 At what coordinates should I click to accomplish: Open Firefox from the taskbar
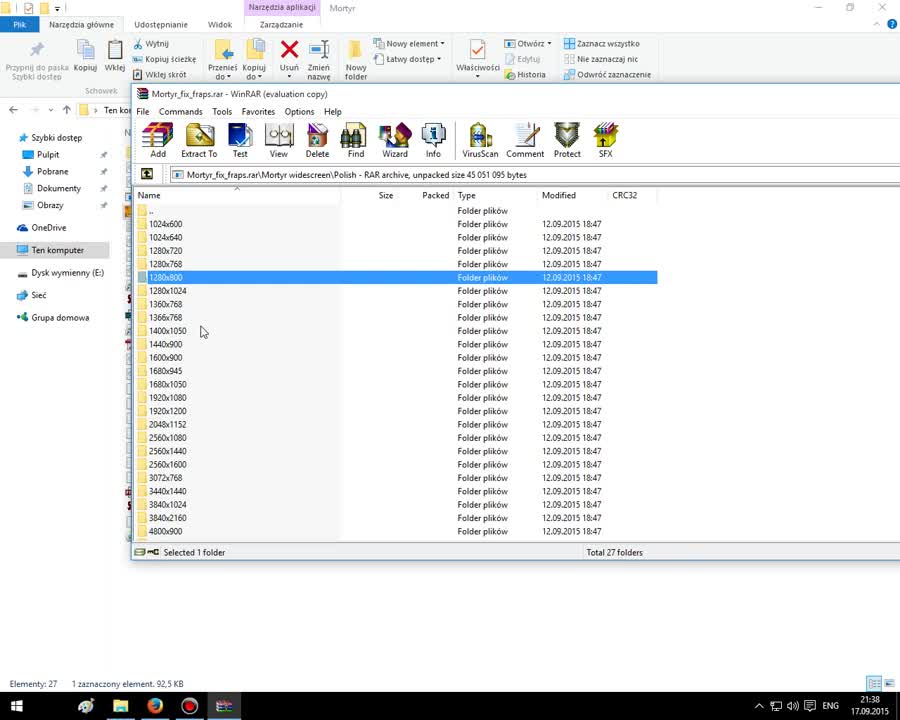point(154,705)
